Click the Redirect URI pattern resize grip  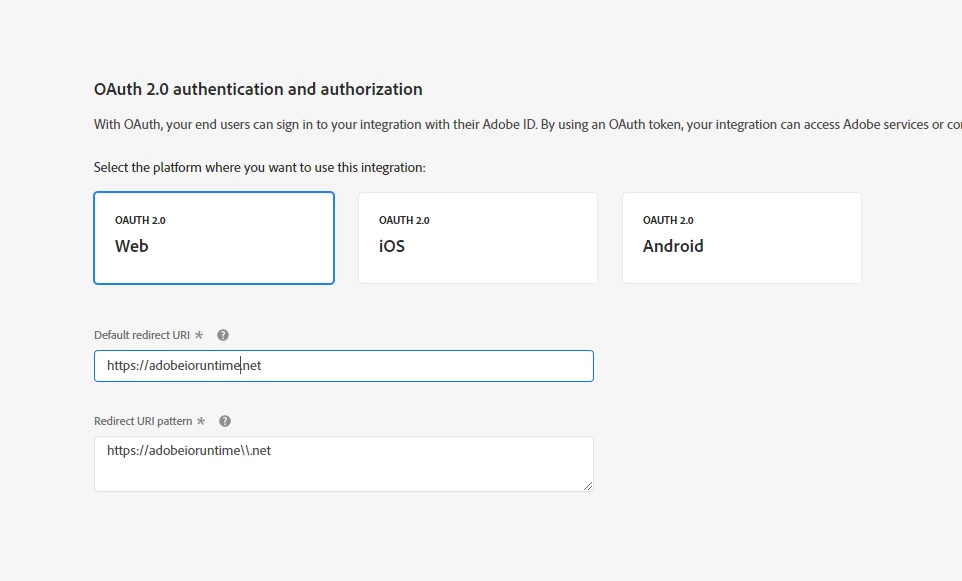(588, 486)
